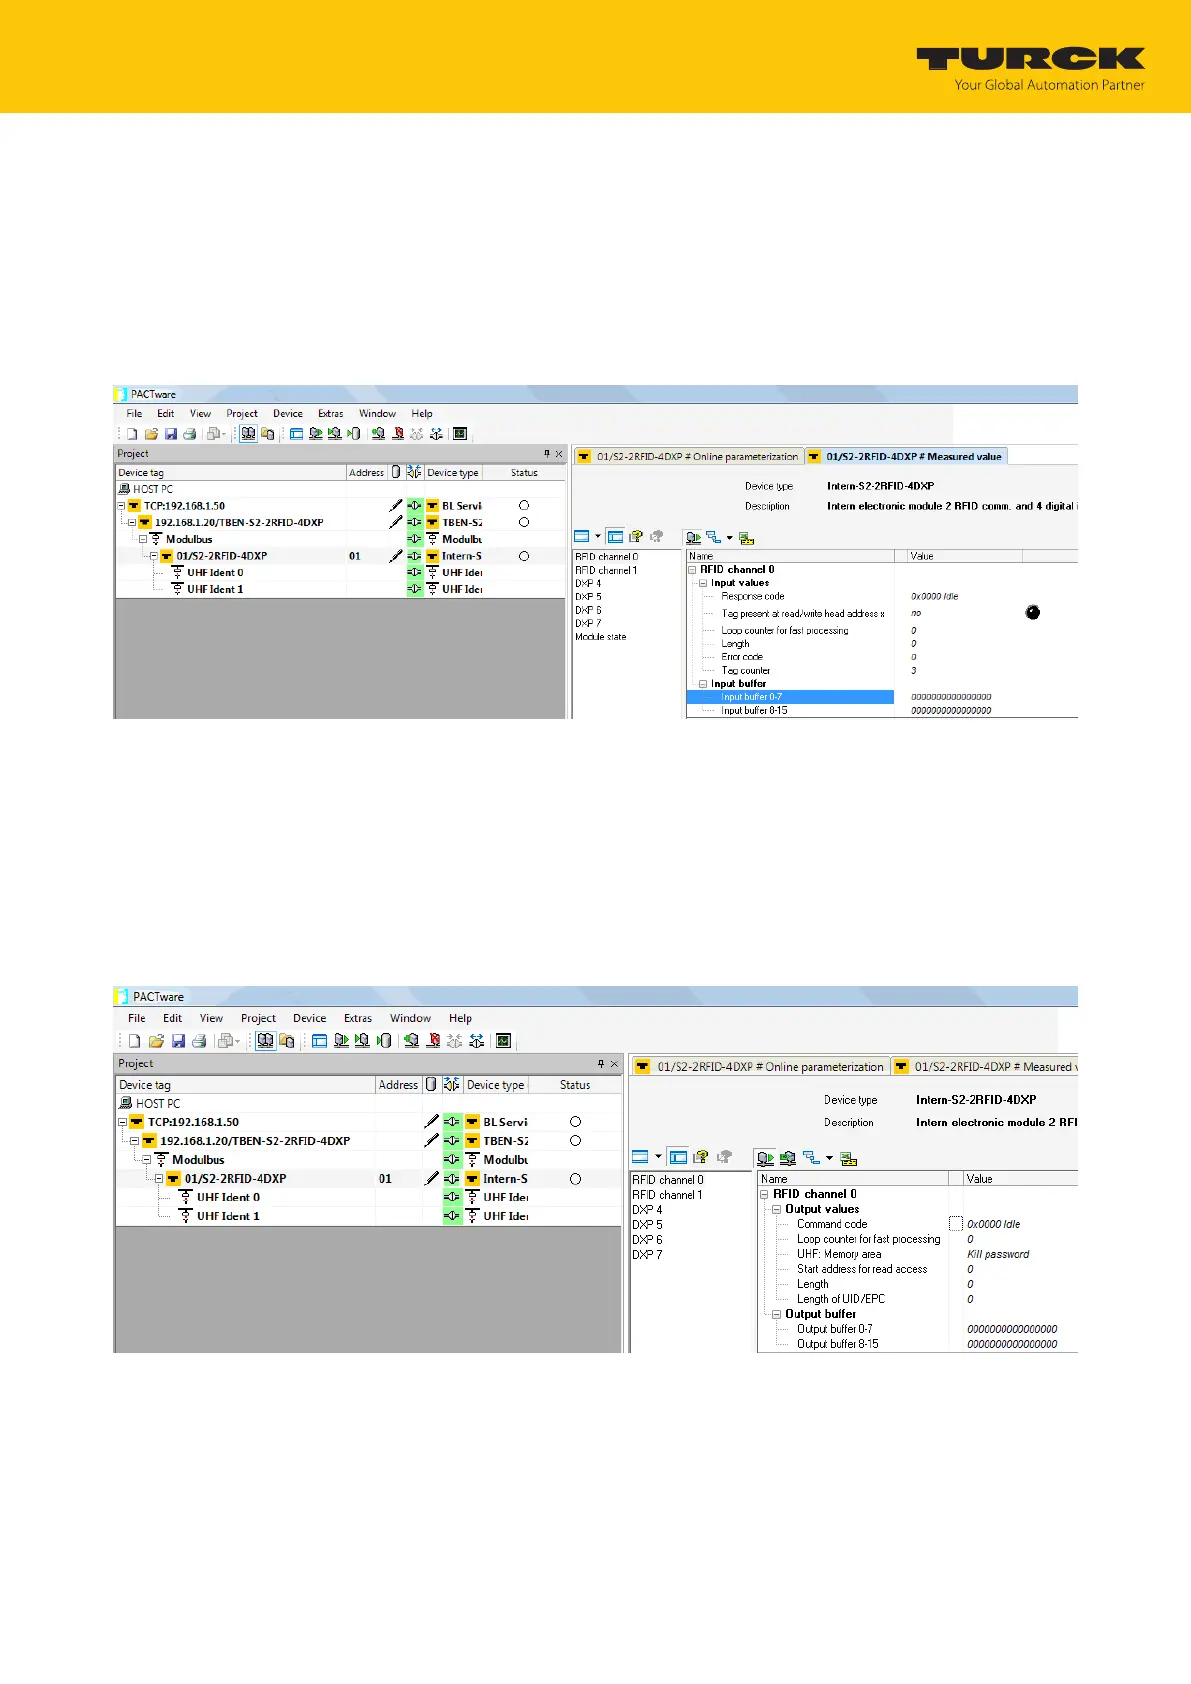Viewport: 1191px width, 1684px height.
Task: Open view layout dropdown arrow in upper Measured value toolbar
Action: [x=598, y=537]
